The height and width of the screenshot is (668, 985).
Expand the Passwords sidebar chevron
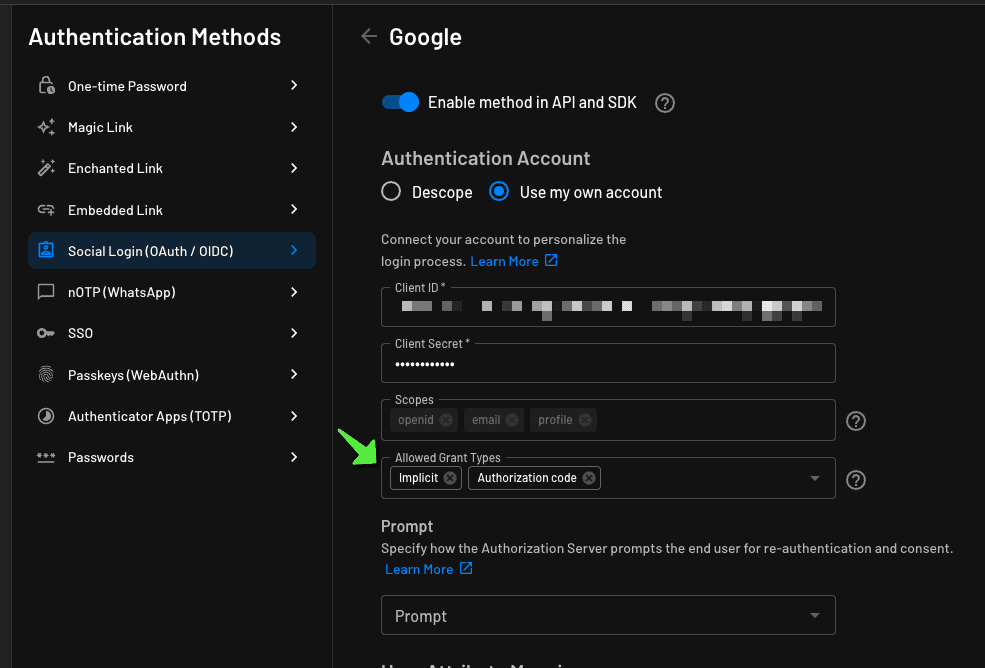293,457
